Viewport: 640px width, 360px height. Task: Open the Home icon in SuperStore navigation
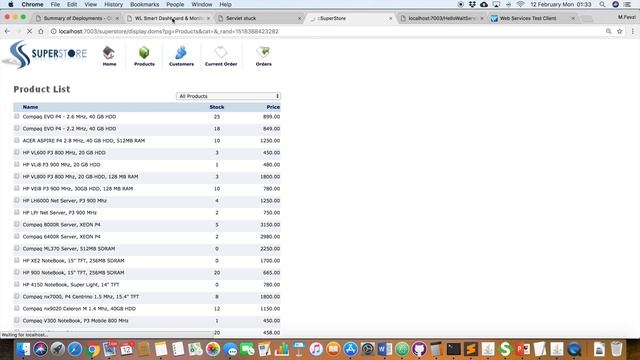[109, 53]
